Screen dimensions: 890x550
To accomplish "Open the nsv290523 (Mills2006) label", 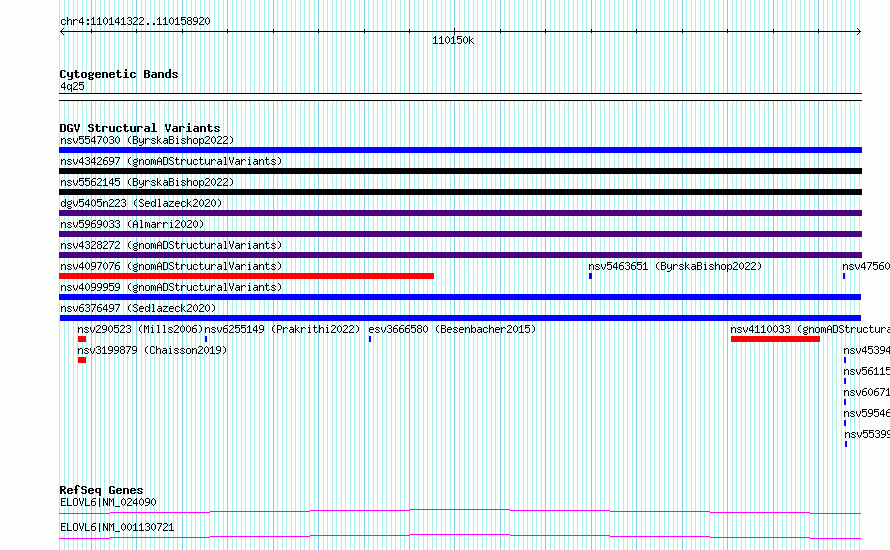I will (x=140, y=329).
